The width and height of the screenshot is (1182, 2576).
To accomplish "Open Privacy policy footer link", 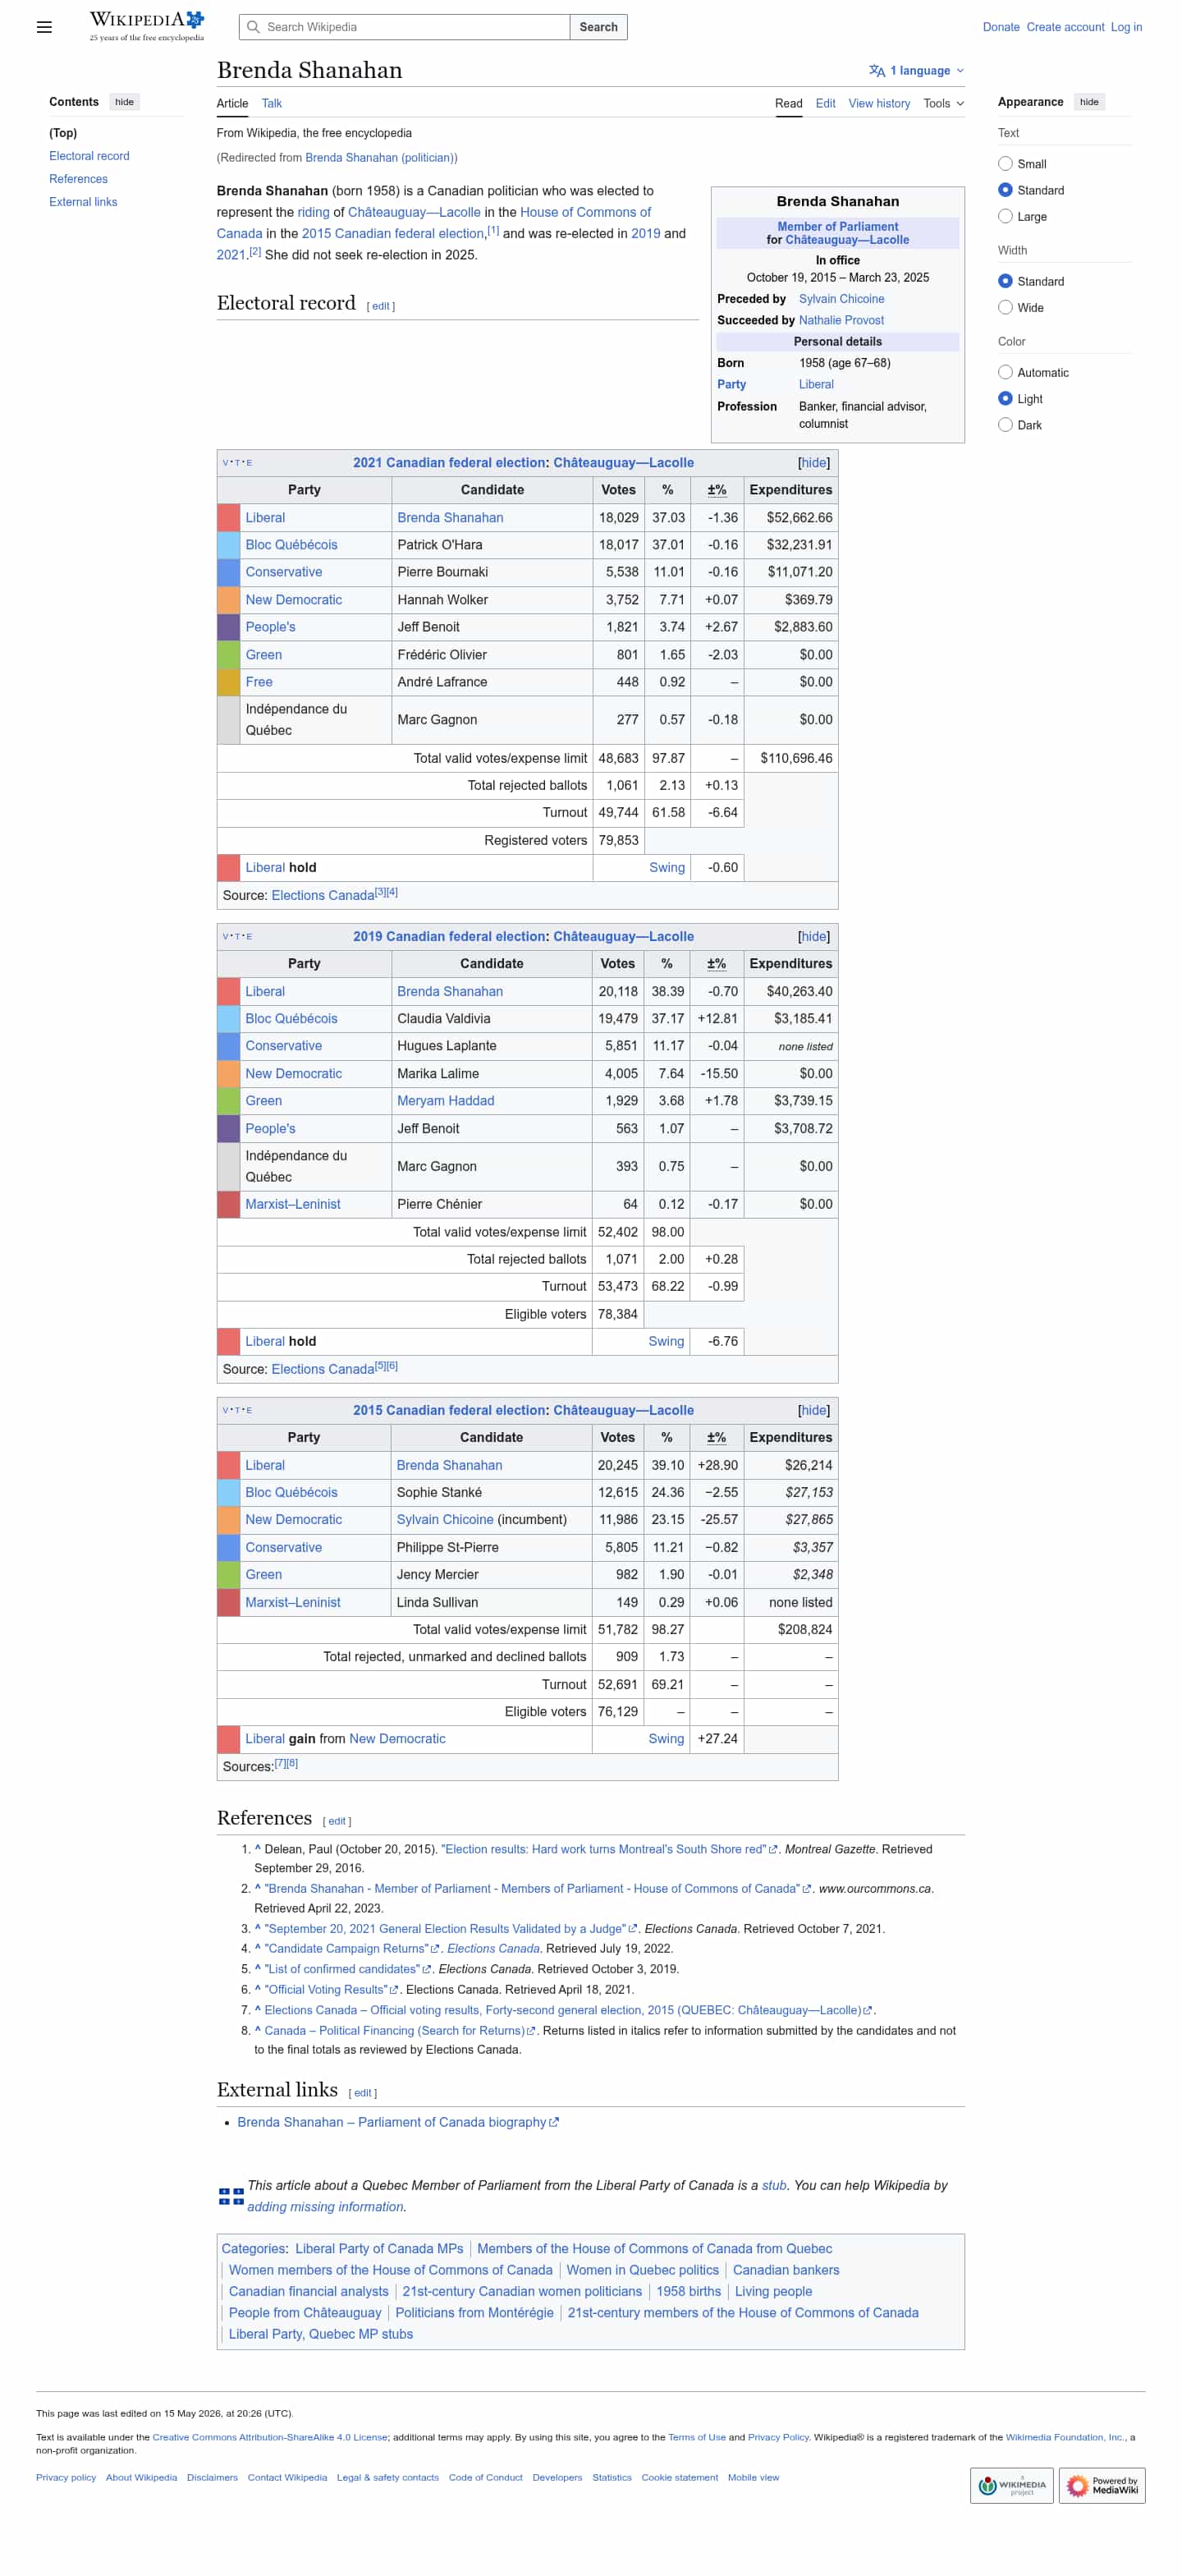I will (x=66, y=2477).
